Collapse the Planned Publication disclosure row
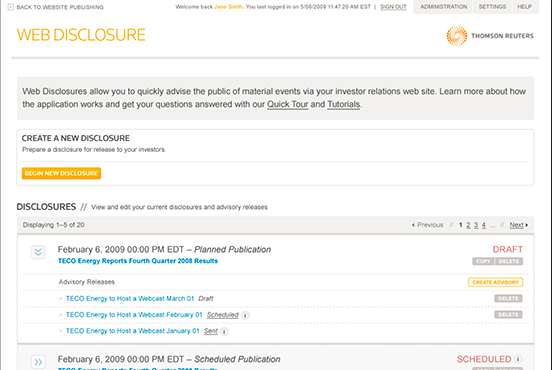552x370 pixels. point(38,252)
